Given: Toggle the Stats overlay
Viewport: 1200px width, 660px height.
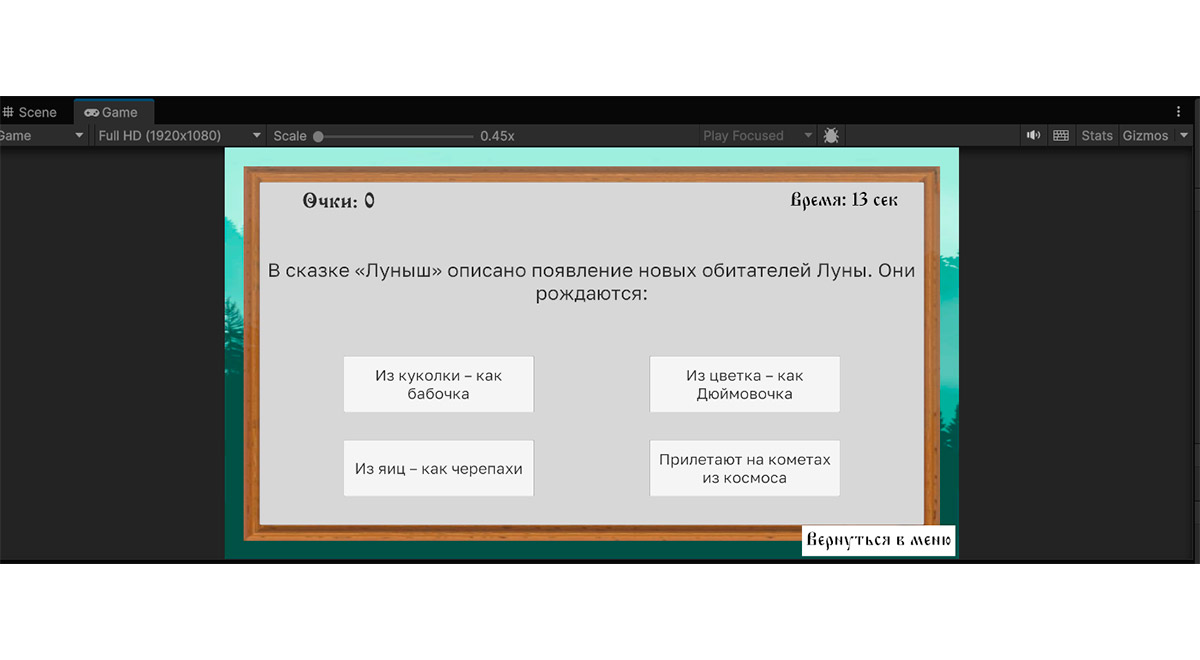Looking at the screenshot, I should (1097, 136).
